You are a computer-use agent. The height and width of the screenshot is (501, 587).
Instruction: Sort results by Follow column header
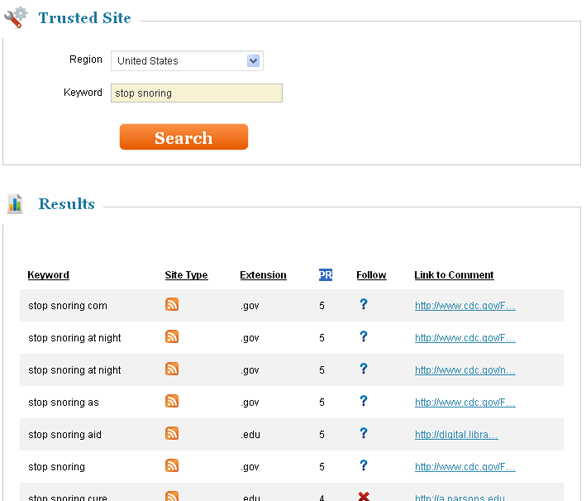point(371,275)
